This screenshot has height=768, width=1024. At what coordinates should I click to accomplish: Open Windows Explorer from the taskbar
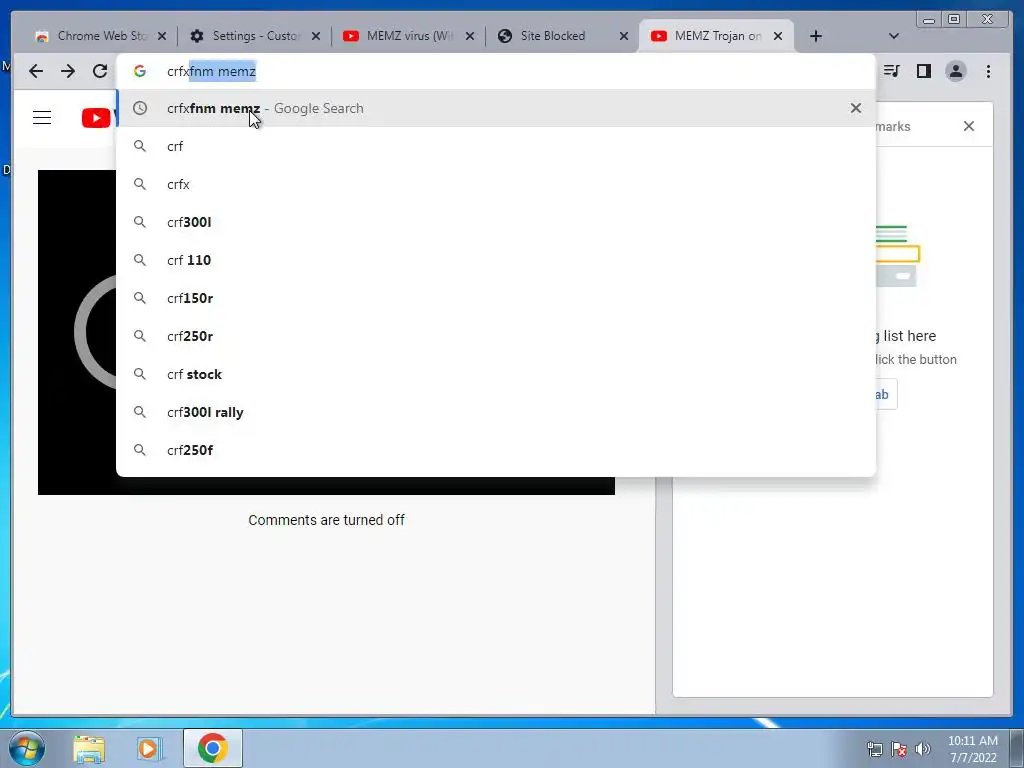click(89, 748)
